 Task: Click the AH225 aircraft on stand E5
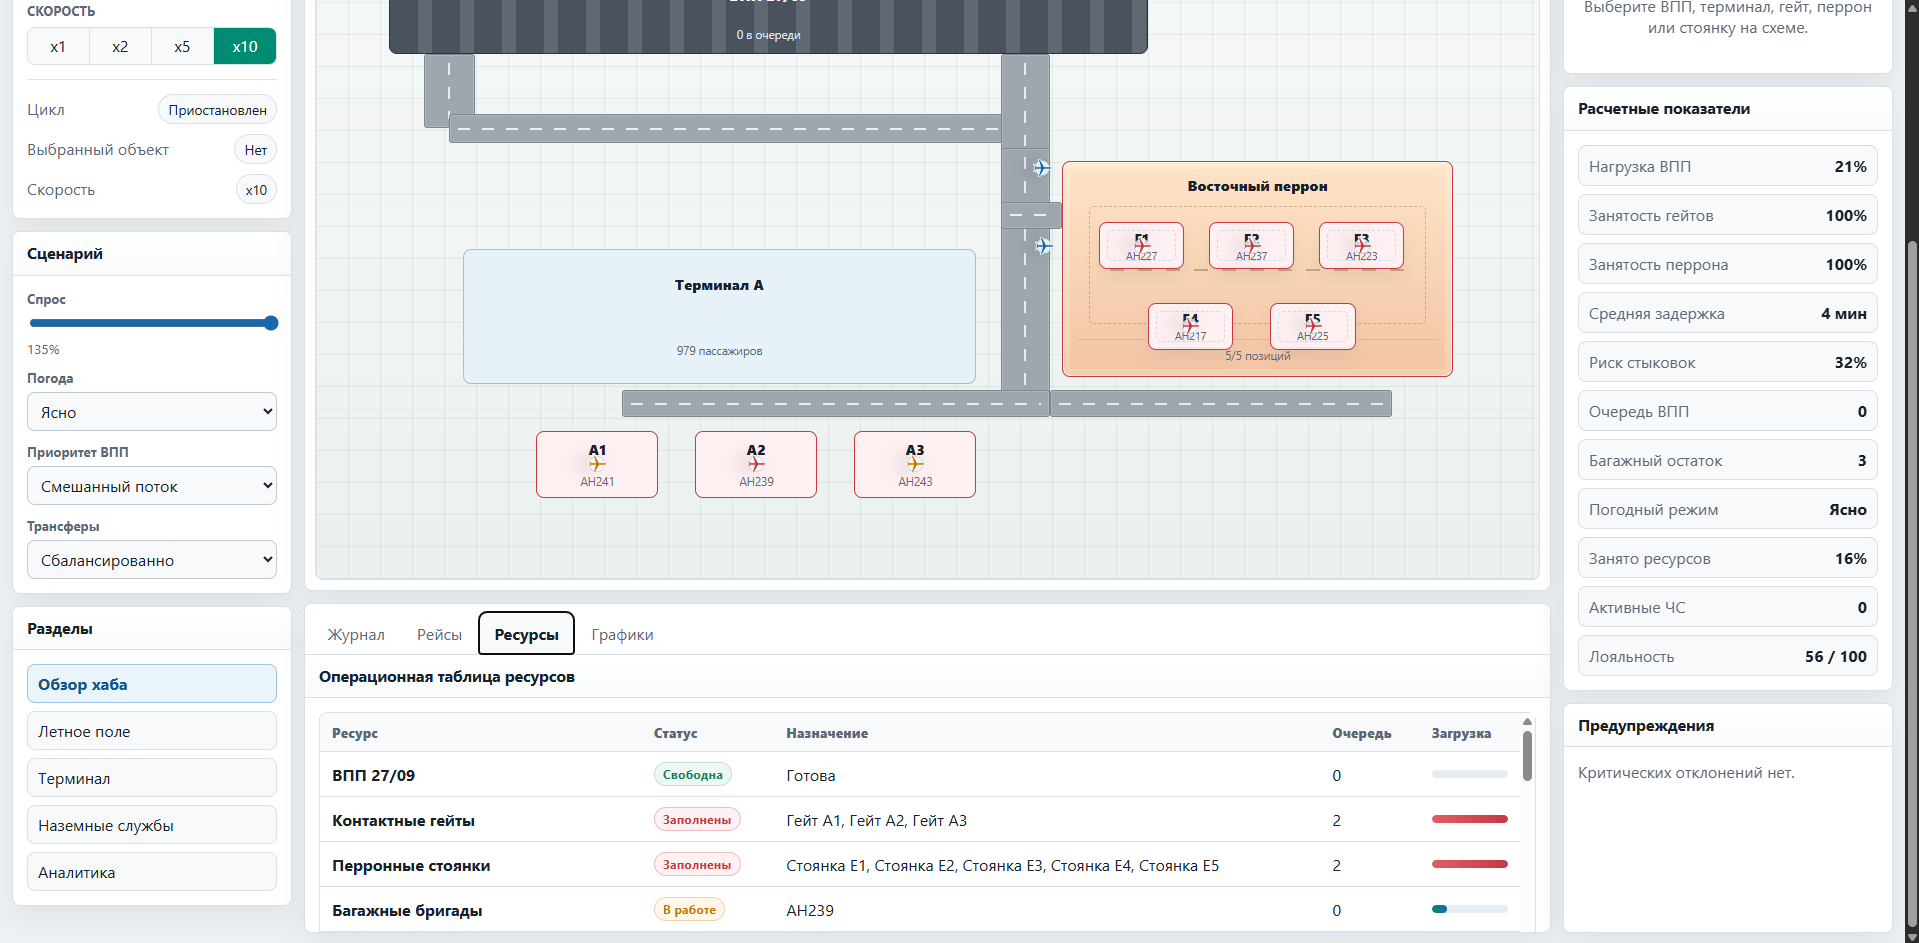click(x=1313, y=325)
